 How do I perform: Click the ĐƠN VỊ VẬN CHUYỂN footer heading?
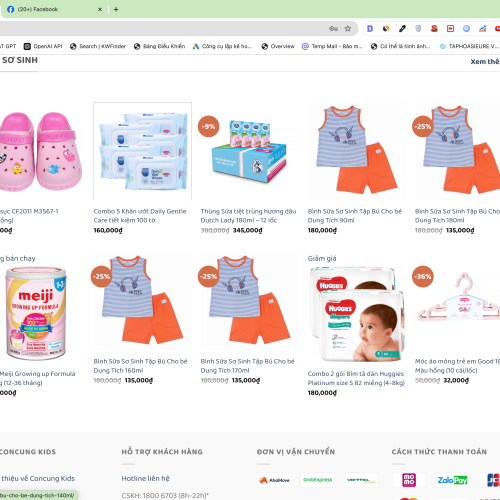(x=296, y=452)
